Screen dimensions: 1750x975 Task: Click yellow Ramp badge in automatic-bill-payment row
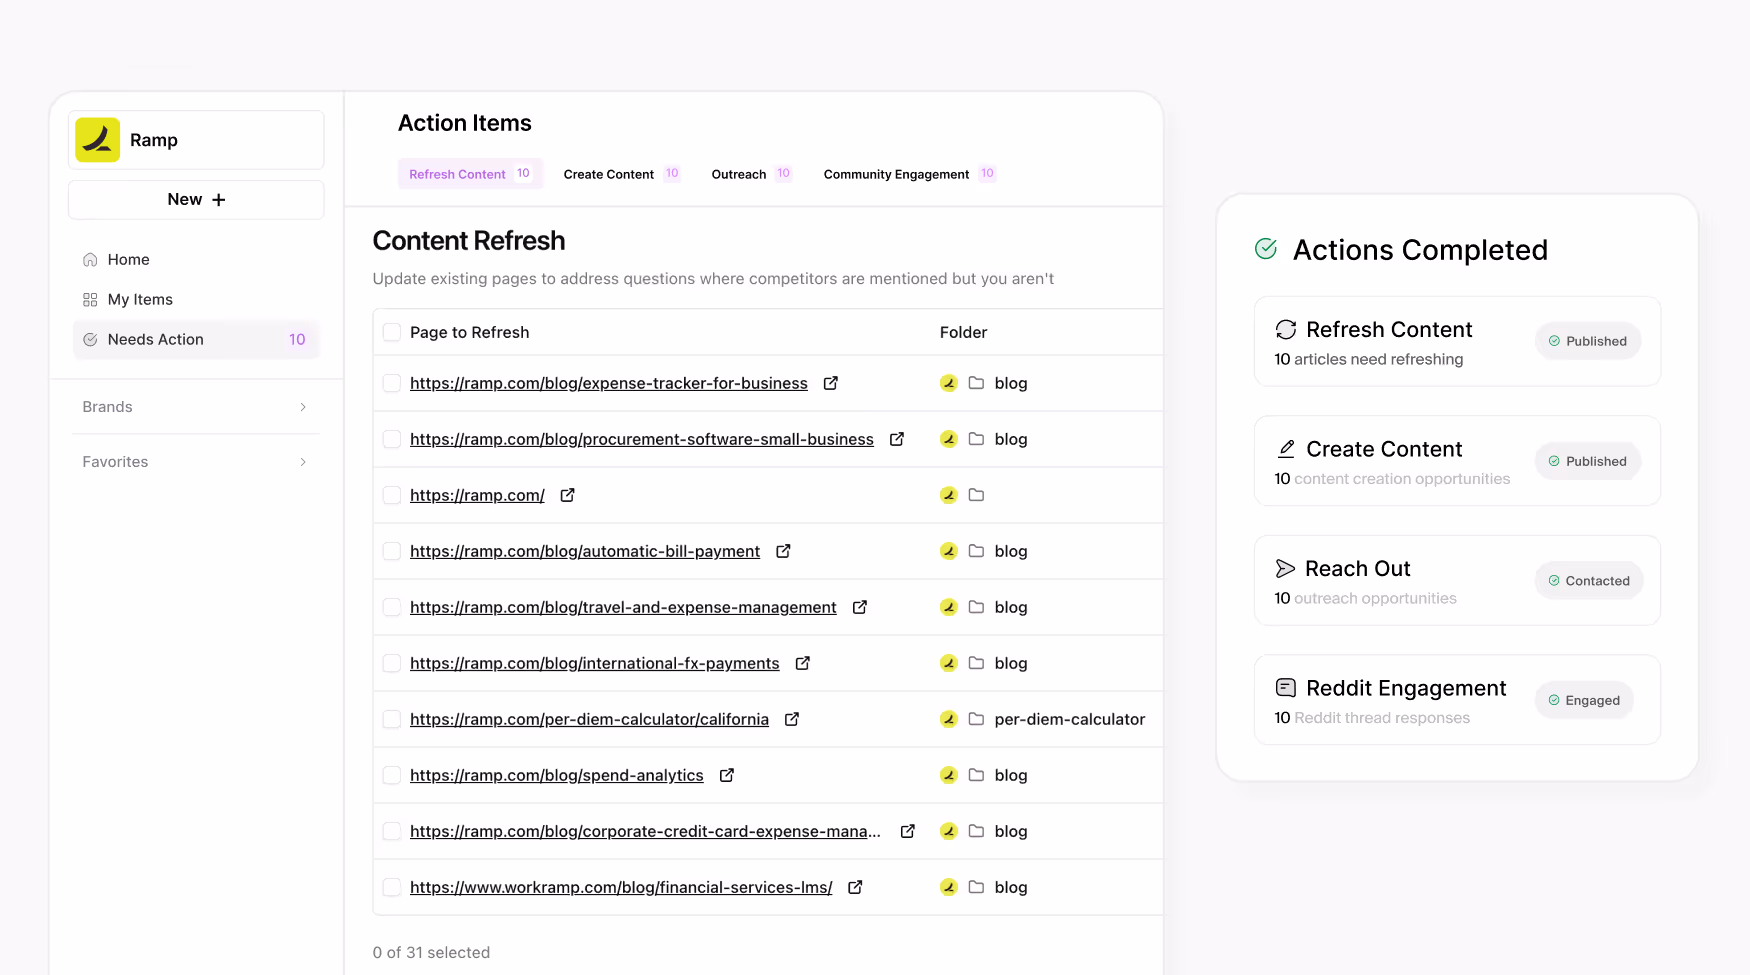click(949, 551)
